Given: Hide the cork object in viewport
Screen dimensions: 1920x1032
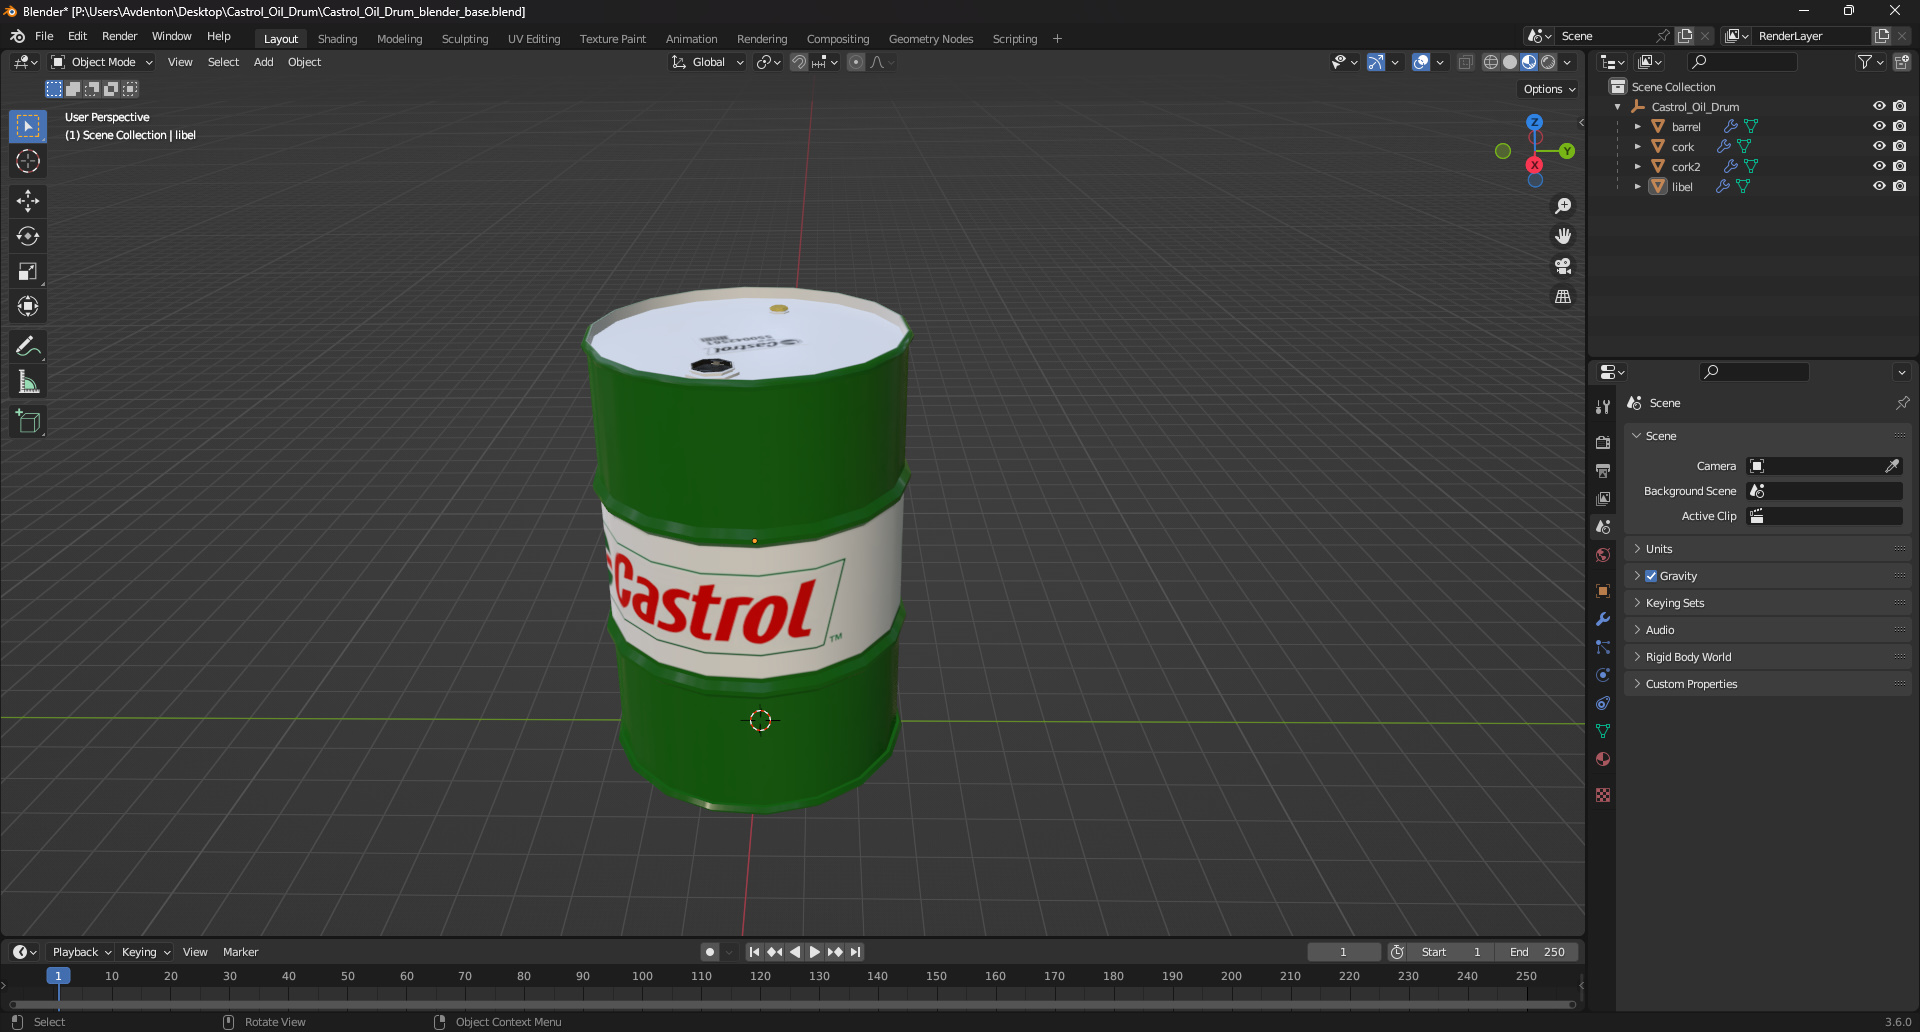Looking at the screenshot, I should pyautogui.click(x=1879, y=146).
